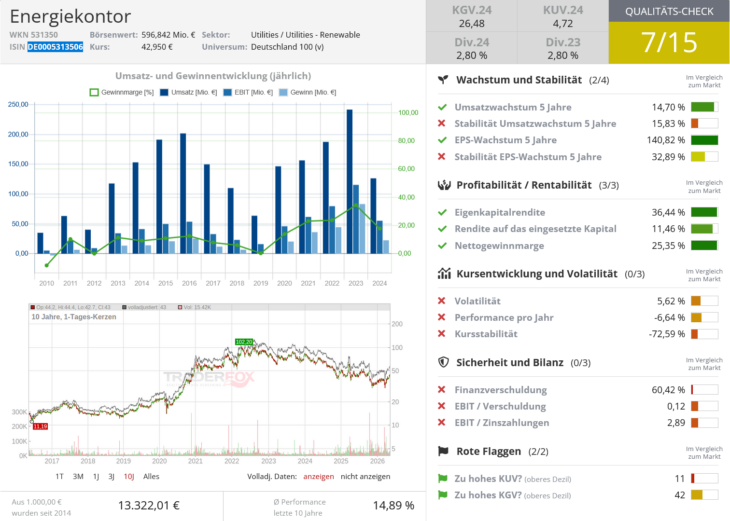
Task: Click the Div.23 2,80 % tile
Action: [x=563, y=48]
